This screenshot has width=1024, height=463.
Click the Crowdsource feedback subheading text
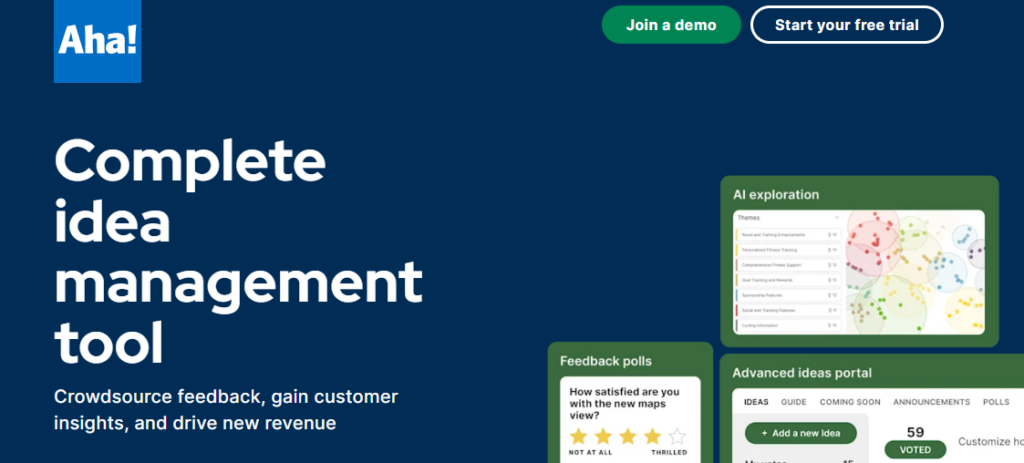click(226, 409)
